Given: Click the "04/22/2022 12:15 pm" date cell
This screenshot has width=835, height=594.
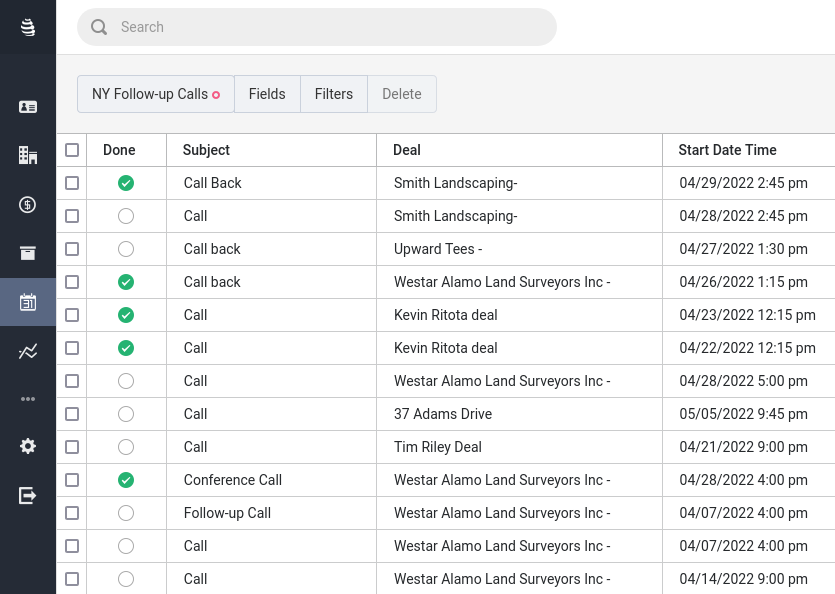Looking at the screenshot, I should [747, 348].
